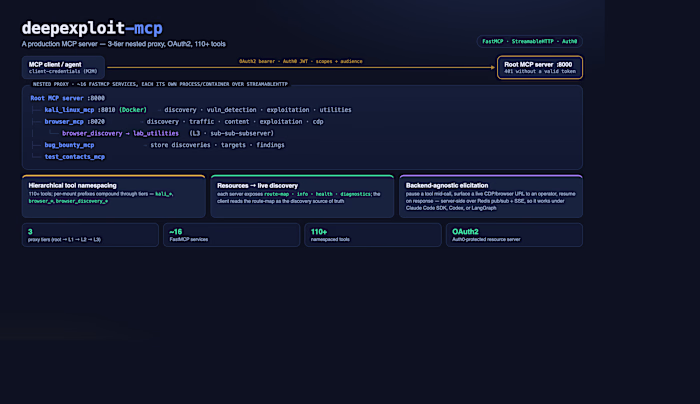The image size is (700, 404).
Task: Click the green diagnostics resource name
Action: 355,194
